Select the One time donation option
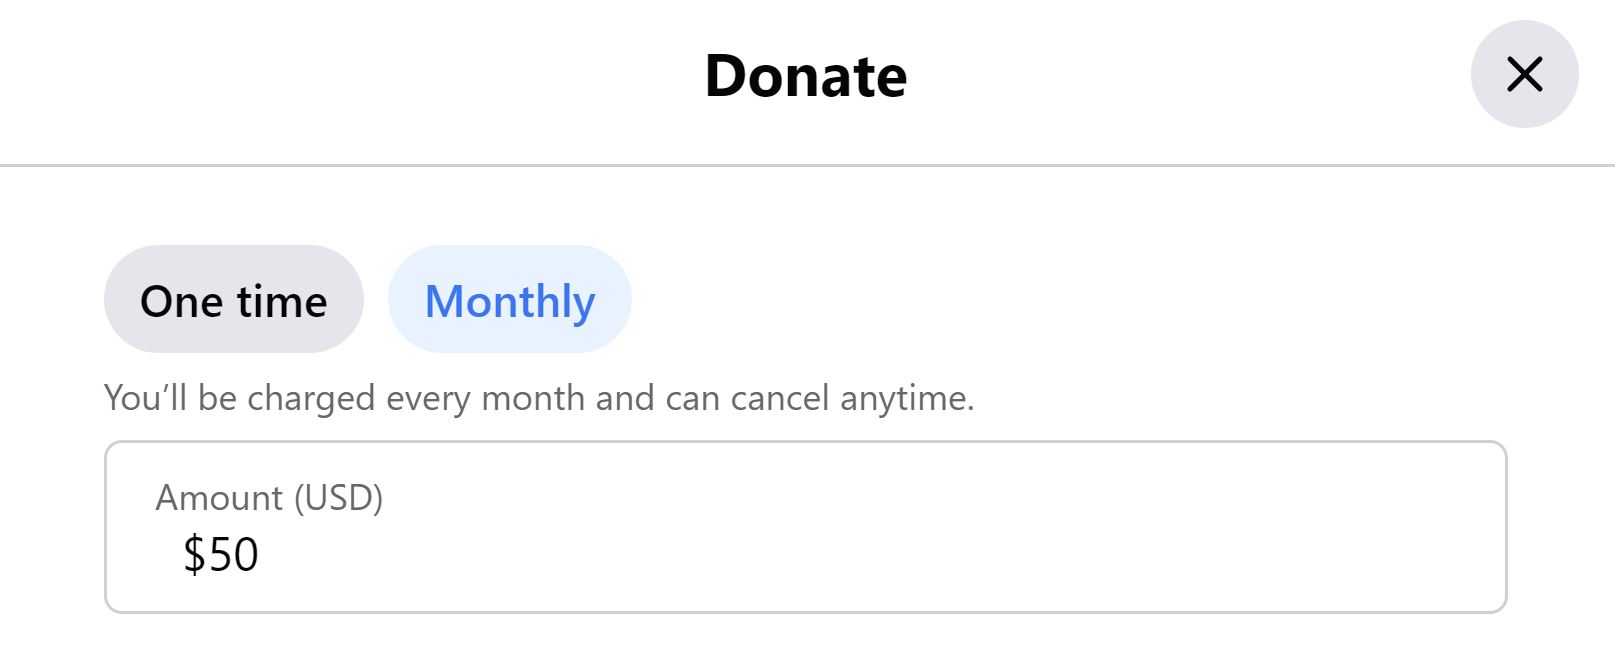 point(234,299)
